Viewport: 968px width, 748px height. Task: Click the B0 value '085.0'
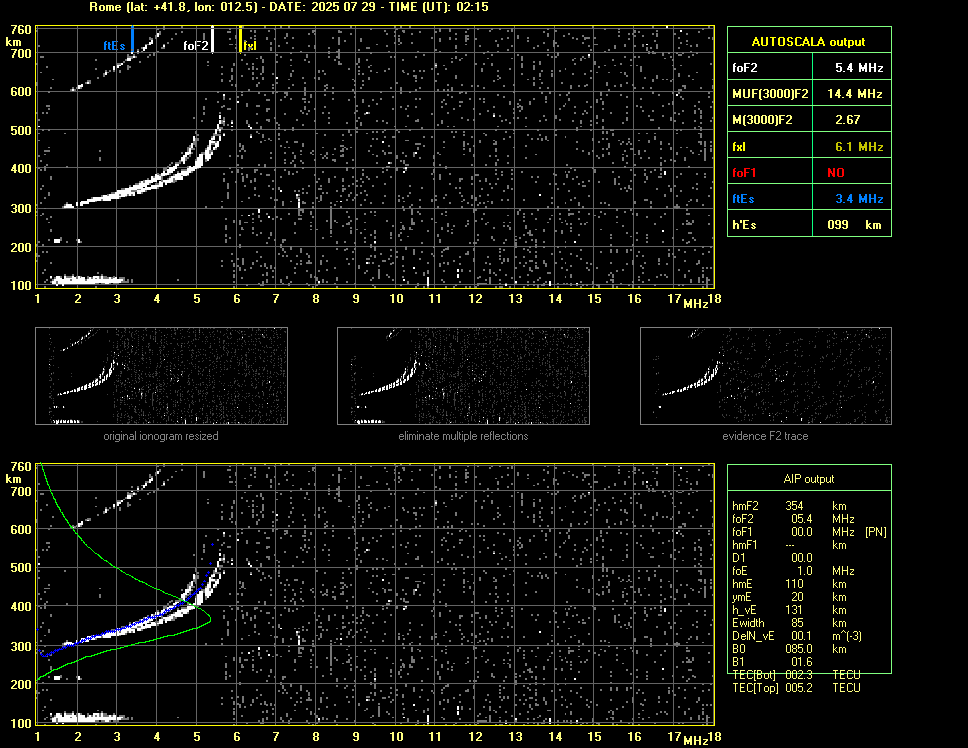pos(799,649)
